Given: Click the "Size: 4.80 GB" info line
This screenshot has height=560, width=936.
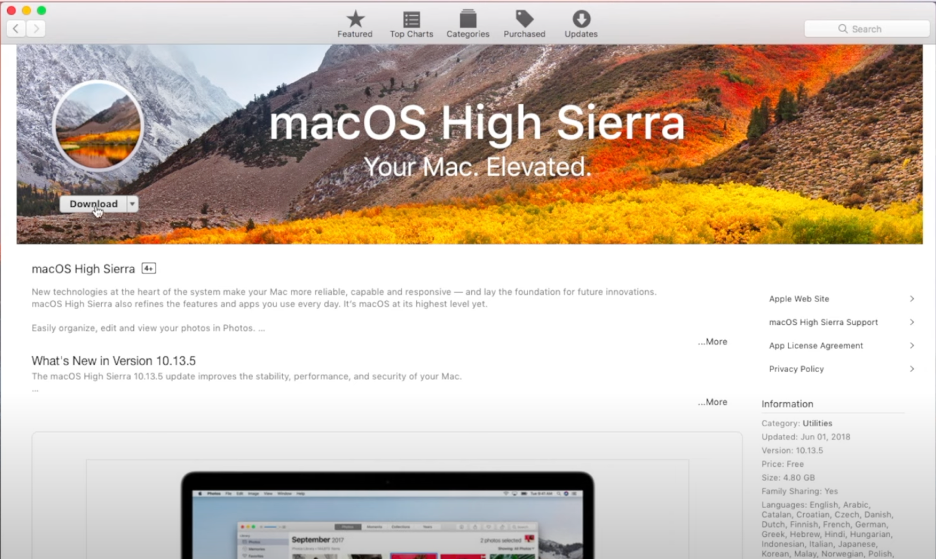Looking at the screenshot, I should coord(788,478).
